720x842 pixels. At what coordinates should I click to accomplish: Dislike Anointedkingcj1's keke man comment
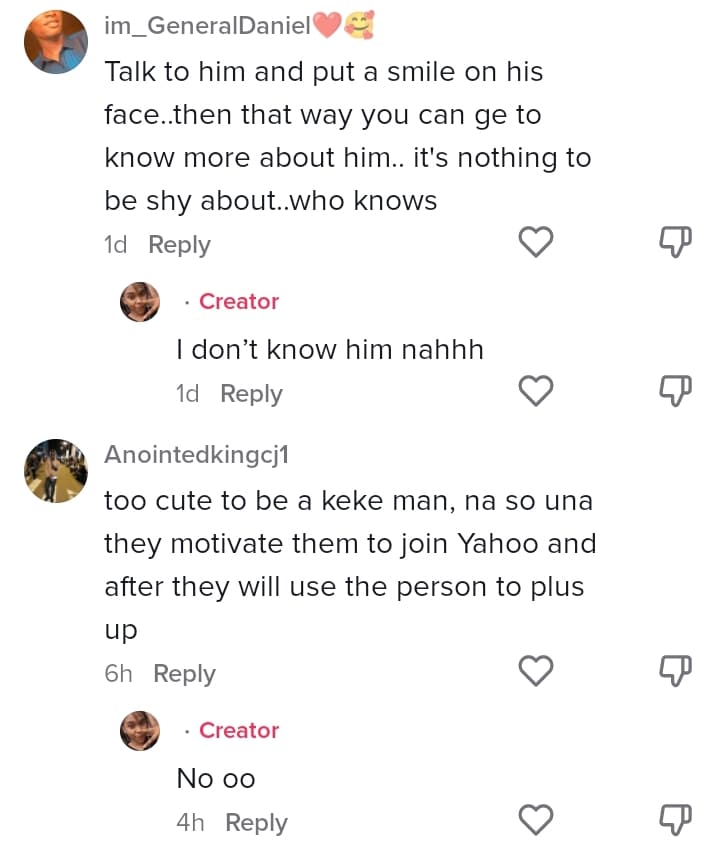pos(677,671)
